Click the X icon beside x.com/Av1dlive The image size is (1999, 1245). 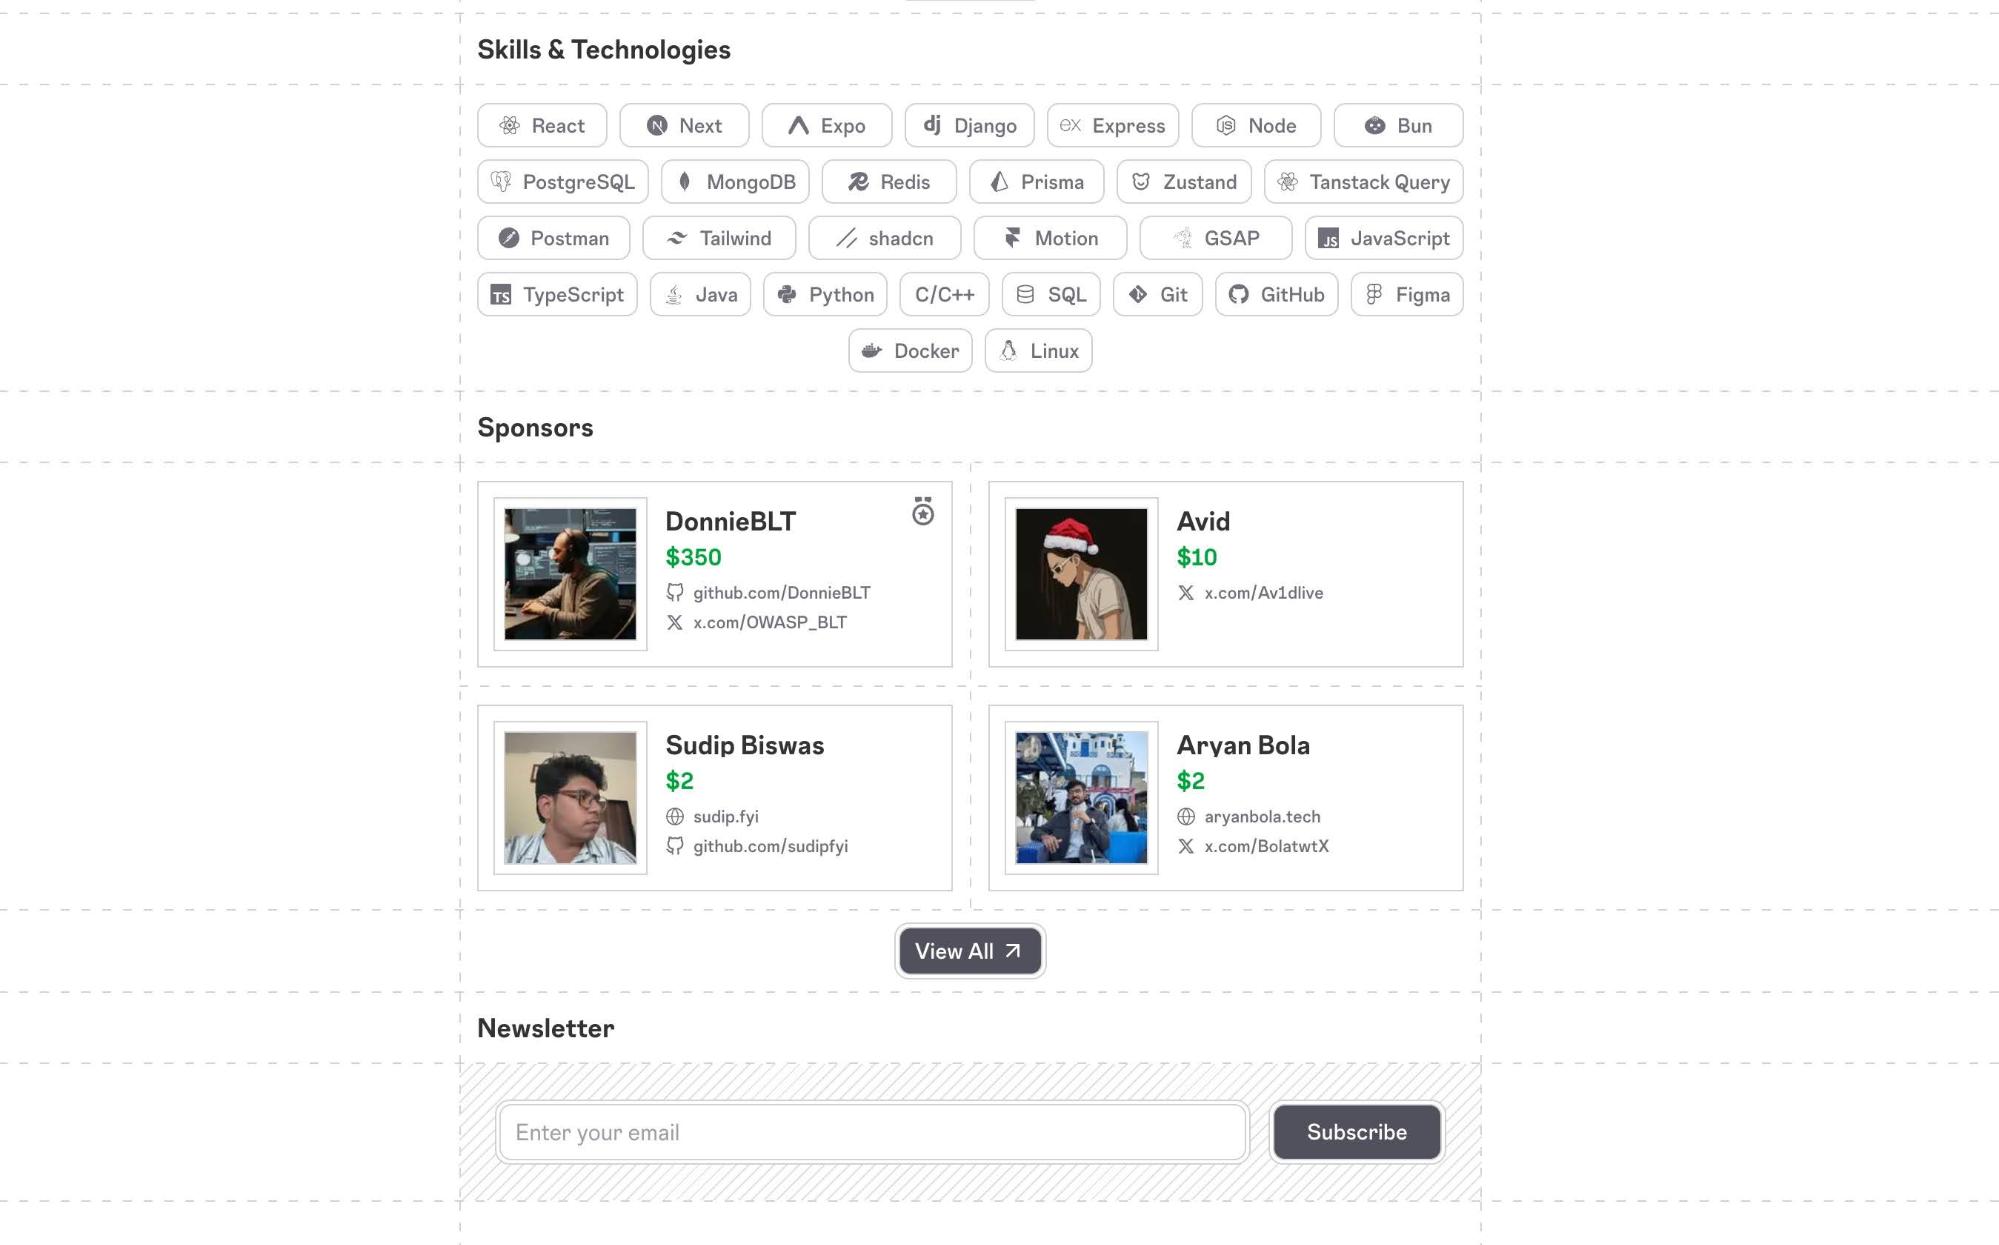click(1186, 593)
